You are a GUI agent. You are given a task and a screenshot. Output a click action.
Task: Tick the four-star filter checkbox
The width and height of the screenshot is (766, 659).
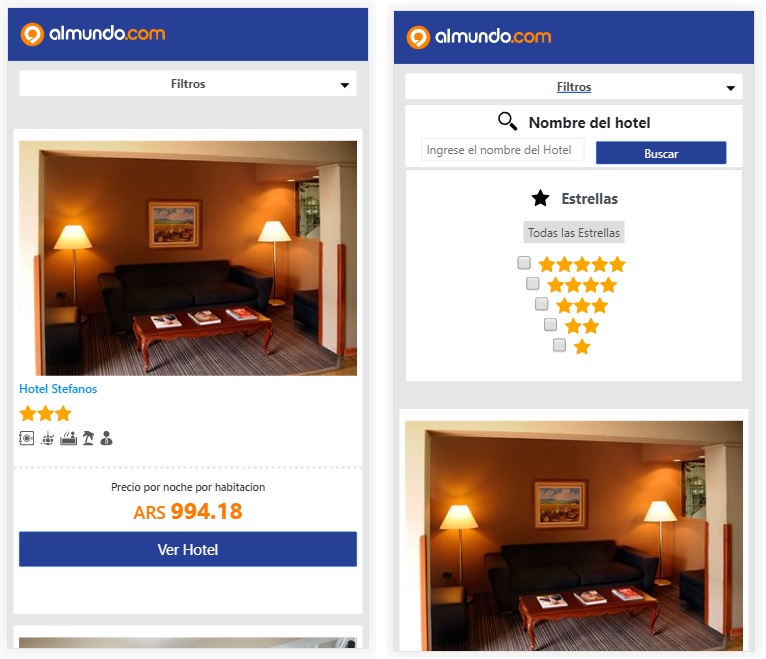coord(532,283)
